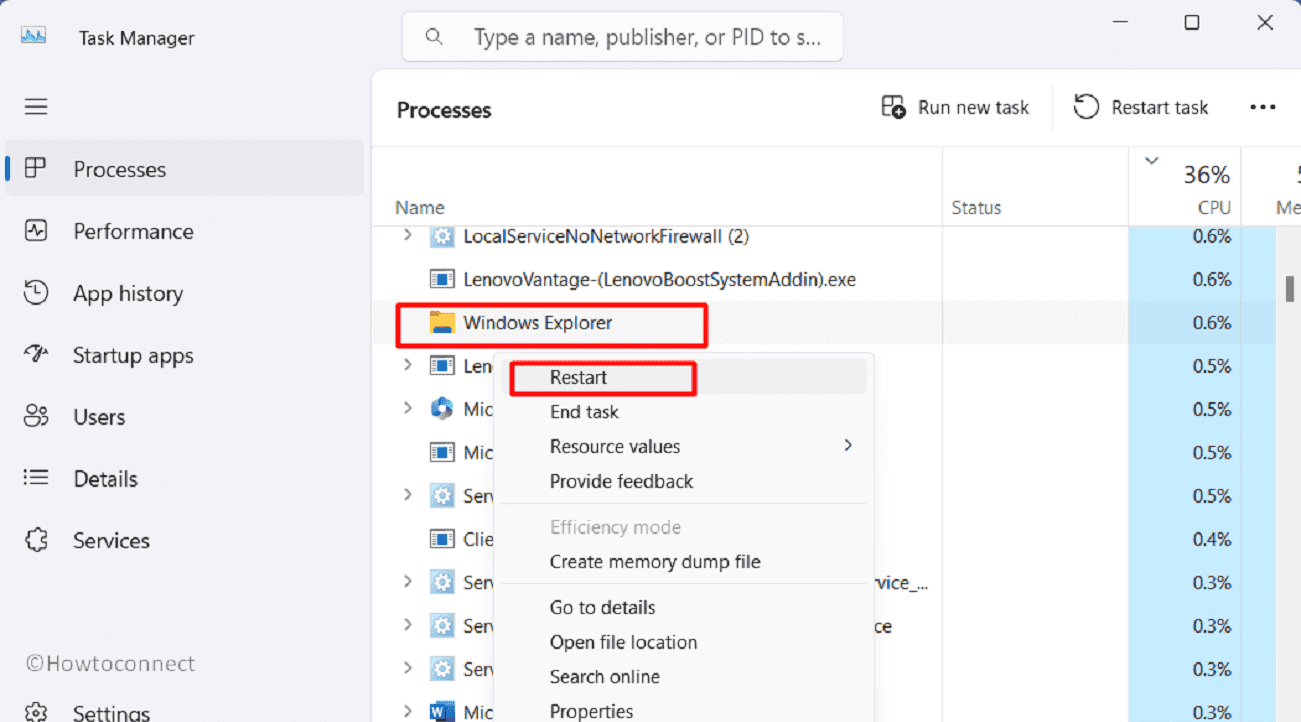The image size is (1301, 722).
Task: Switch to the Details page
Action: click(185, 479)
